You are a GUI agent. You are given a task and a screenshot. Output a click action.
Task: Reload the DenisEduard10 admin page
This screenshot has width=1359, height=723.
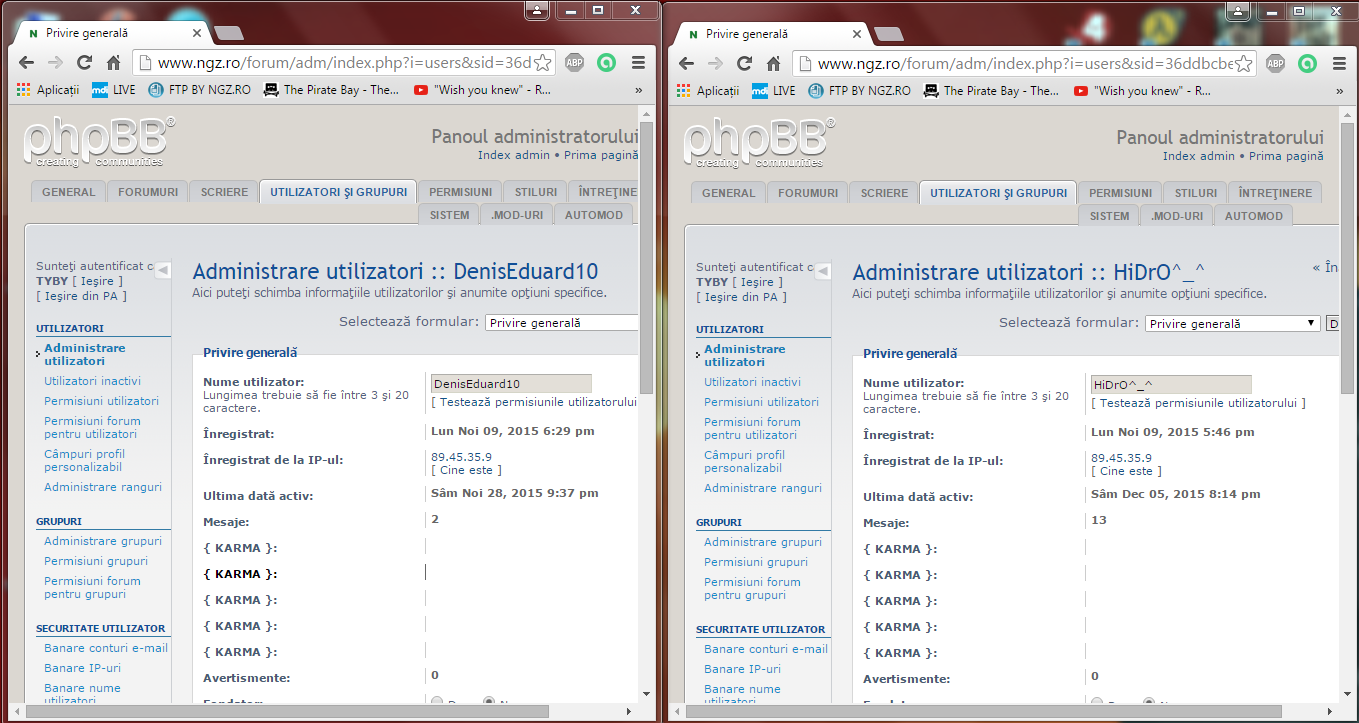(x=84, y=63)
